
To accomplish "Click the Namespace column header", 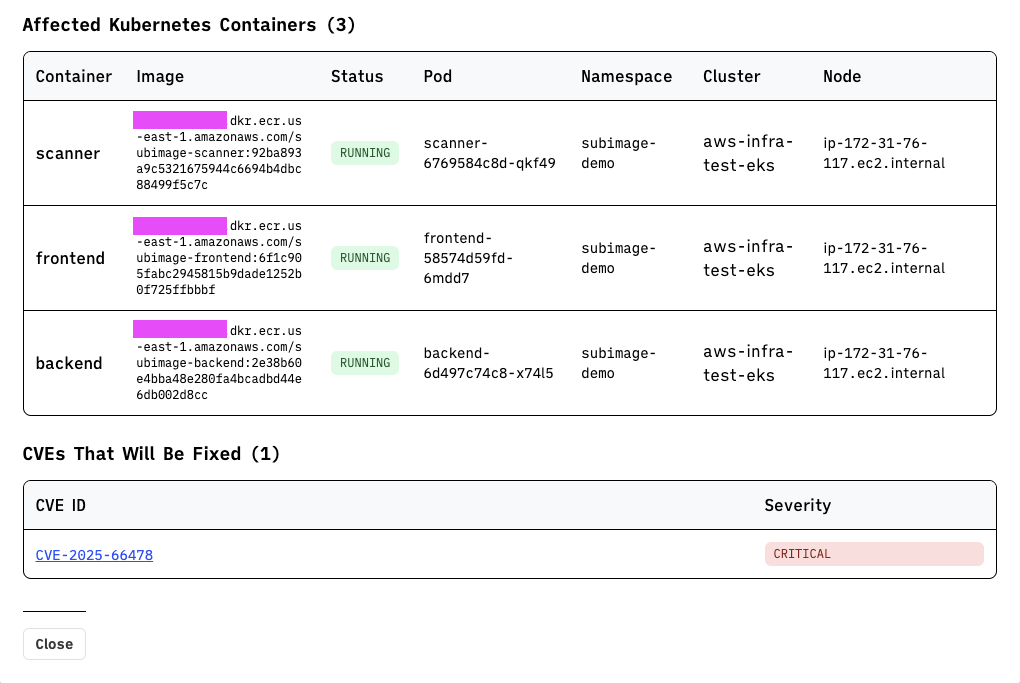I will pos(626,76).
